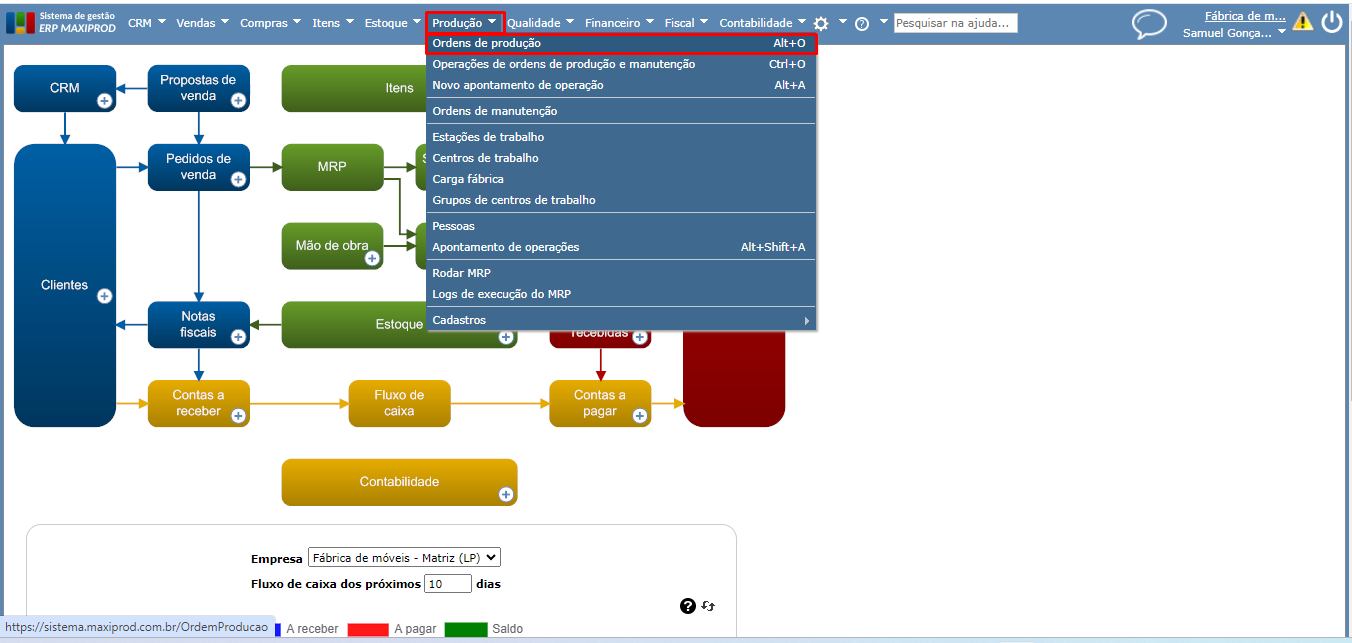Click the Contas a pagar flowchart box

coord(600,403)
